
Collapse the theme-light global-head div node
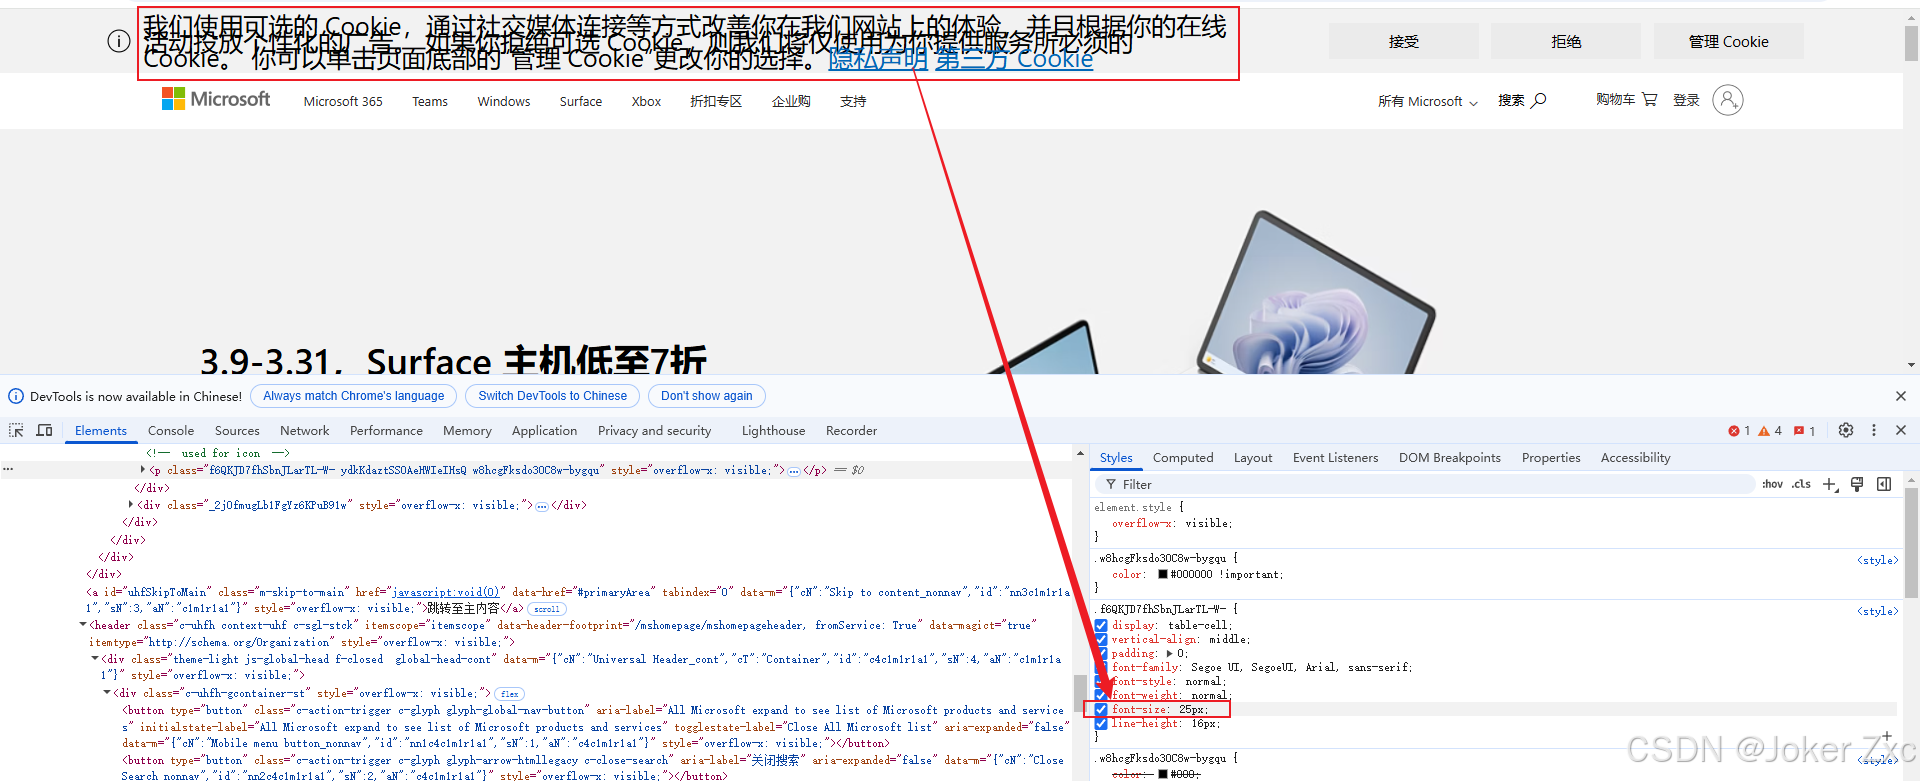(95, 659)
